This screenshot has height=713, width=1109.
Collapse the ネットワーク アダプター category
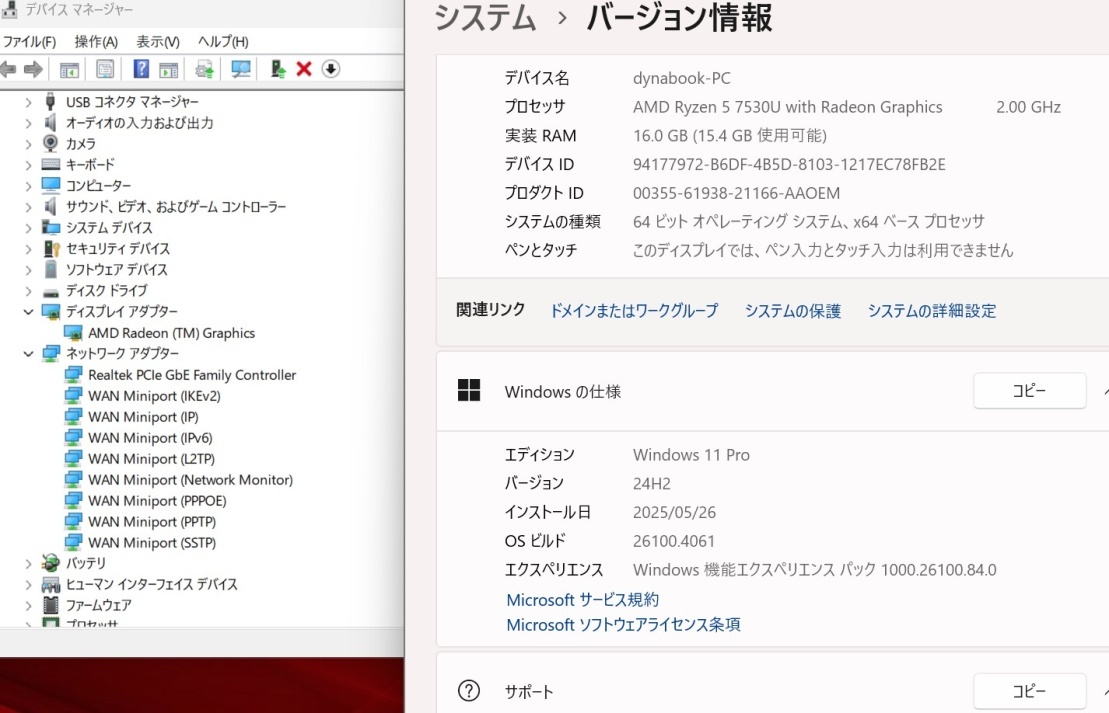pyautogui.click(x=29, y=354)
